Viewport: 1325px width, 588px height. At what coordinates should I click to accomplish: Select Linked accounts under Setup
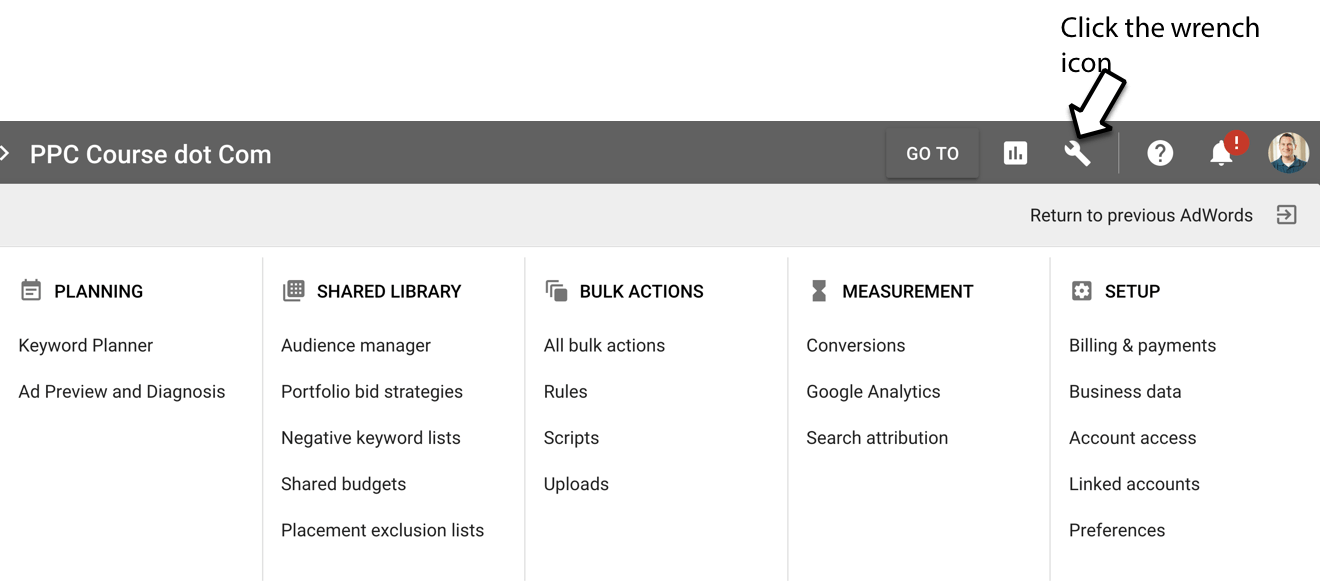click(1134, 484)
